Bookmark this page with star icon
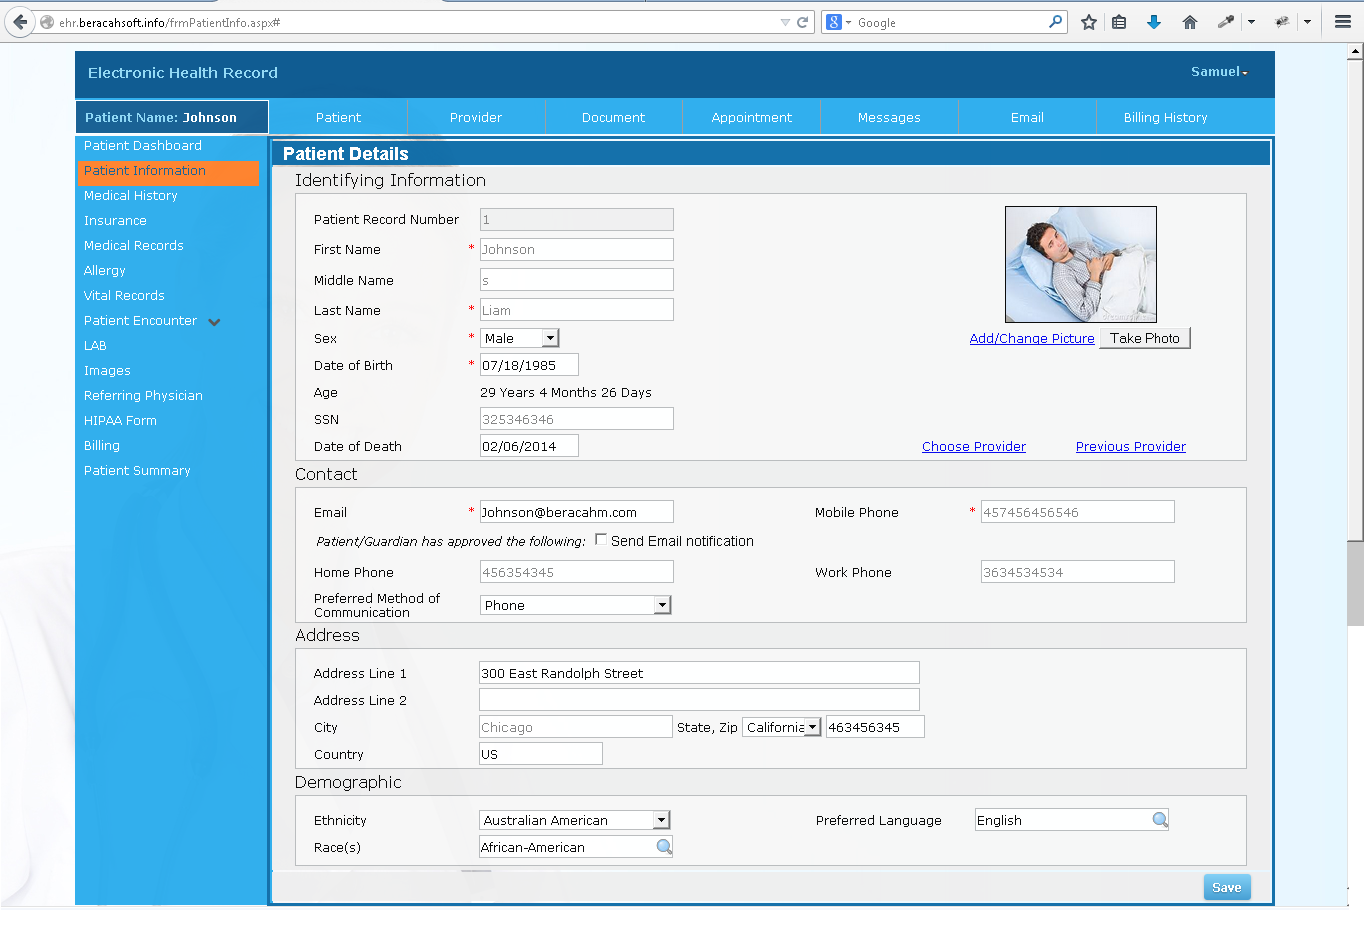The width and height of the screenshot is (1364, 938). pyautogui.click(x=1089, y=22)
